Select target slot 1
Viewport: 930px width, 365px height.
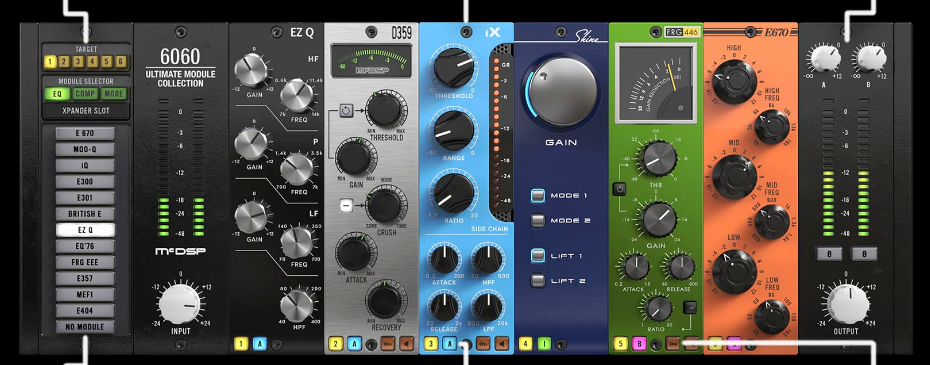pos(50,61)
